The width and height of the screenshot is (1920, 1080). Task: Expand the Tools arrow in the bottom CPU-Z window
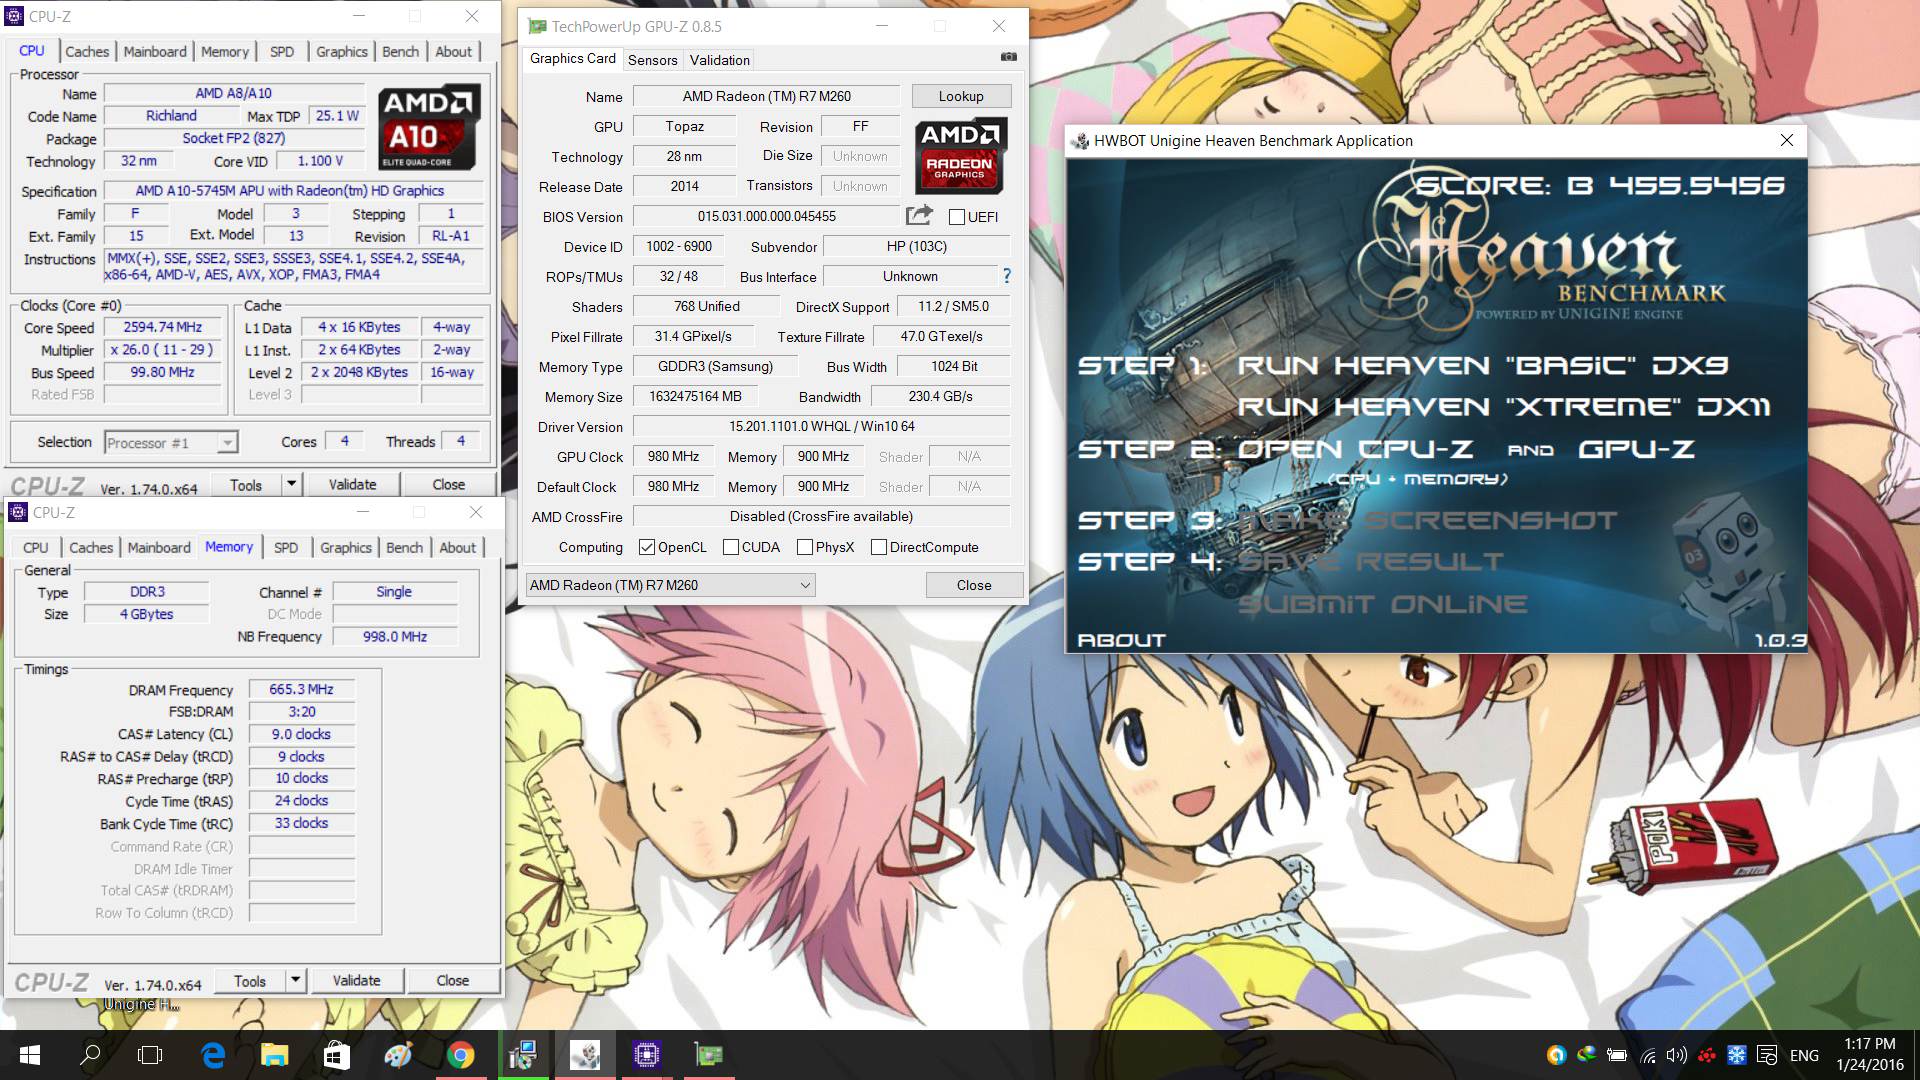tap(295, 980)
